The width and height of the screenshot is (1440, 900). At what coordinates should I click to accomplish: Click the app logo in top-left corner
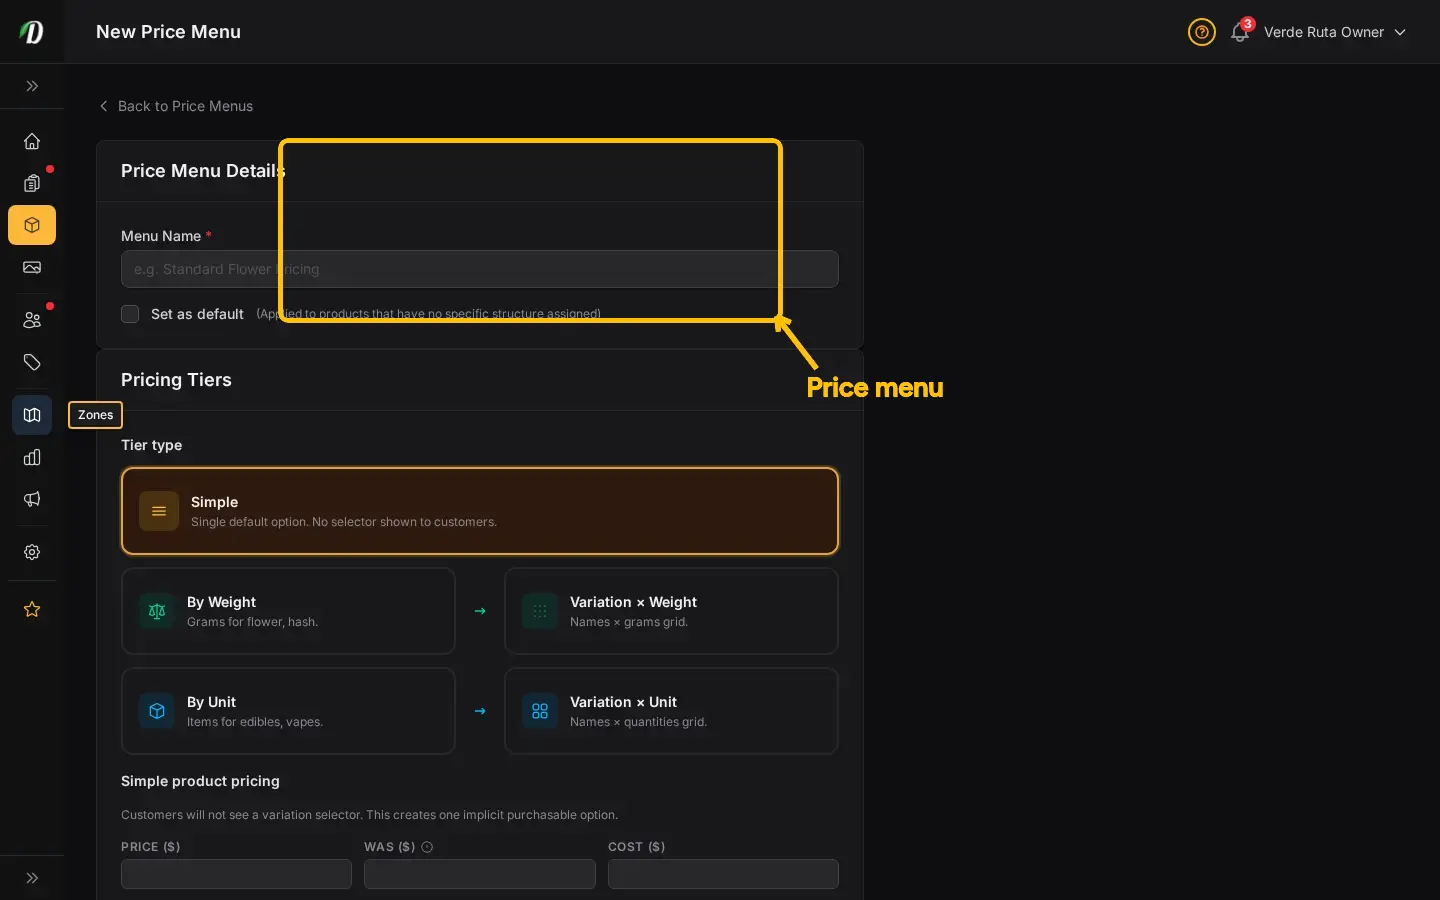click(32, 32)
